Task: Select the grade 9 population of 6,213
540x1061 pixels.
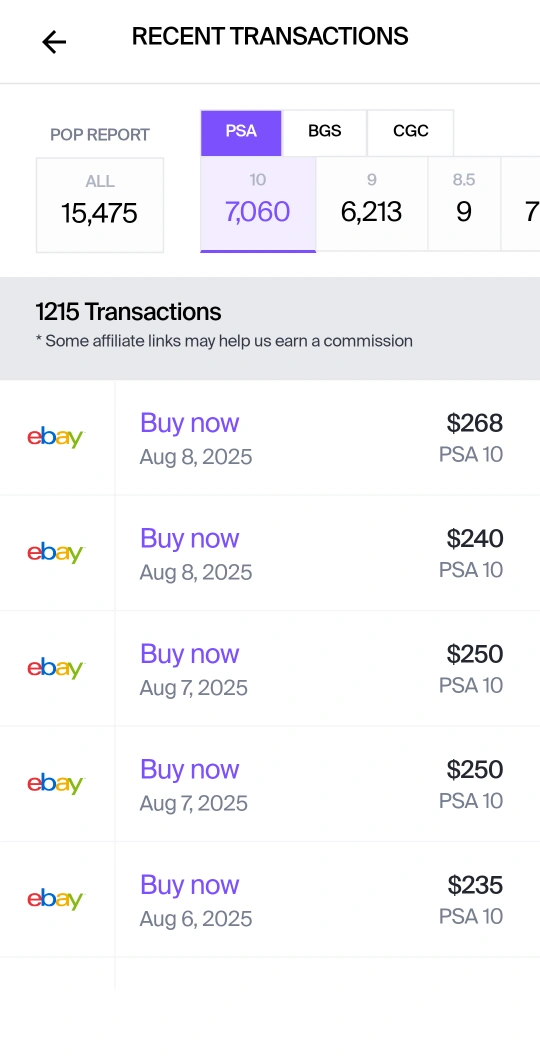Action: tap(372, 204)
